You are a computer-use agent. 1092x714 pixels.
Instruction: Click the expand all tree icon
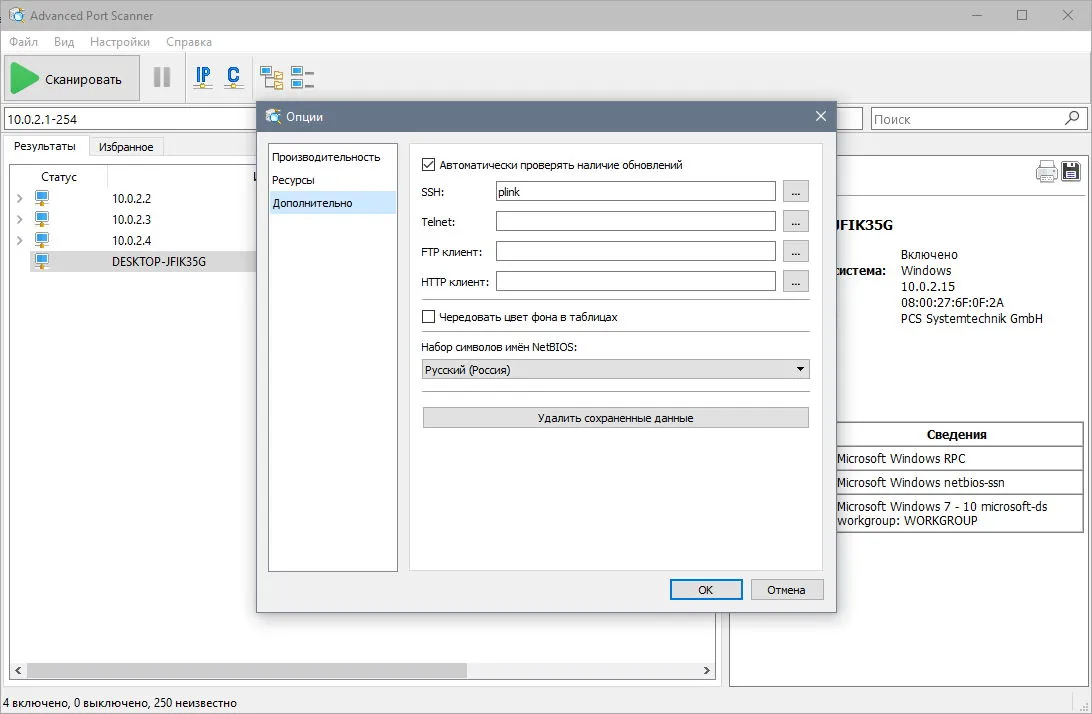tap(271, 77)
